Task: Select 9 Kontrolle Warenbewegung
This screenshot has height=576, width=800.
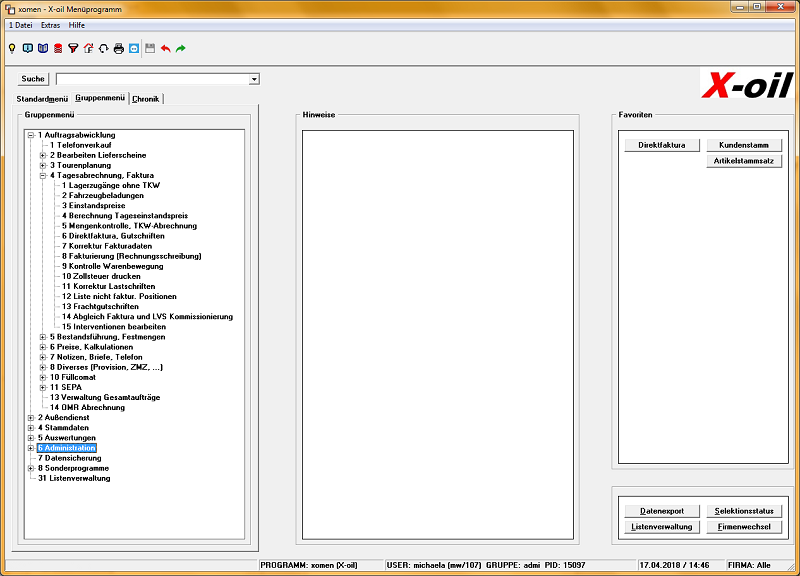Action: click(113, 266)
